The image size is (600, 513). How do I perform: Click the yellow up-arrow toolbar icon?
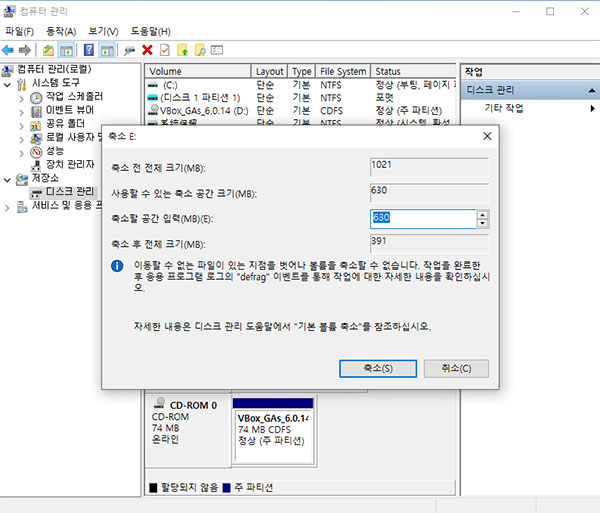pyautogui.click(x=183, y=50)
